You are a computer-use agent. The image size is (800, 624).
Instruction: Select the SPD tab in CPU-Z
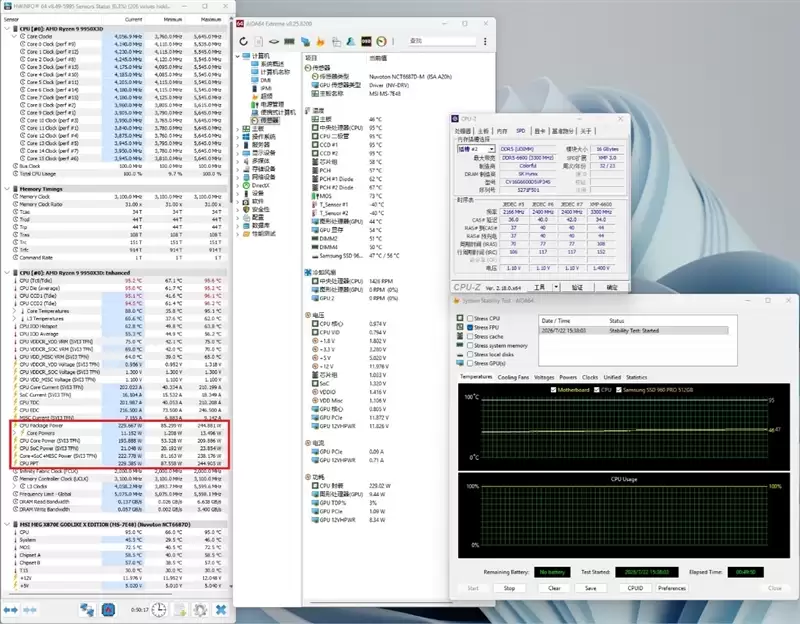click(520, 131)
